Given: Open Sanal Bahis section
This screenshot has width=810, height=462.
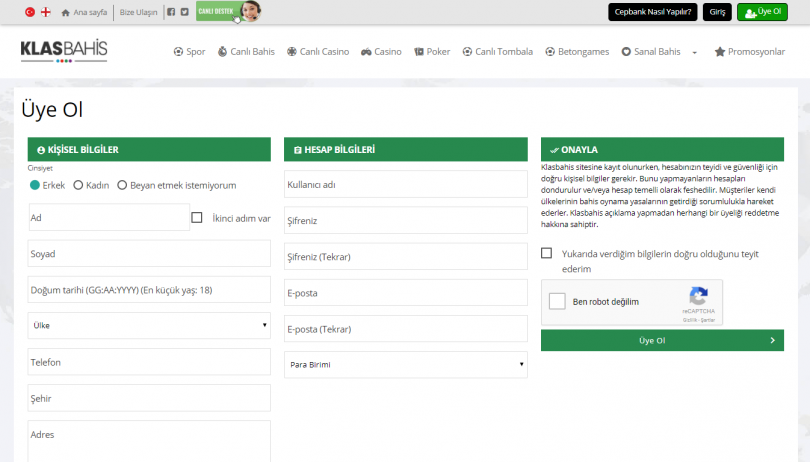Looking at the screenshot, I should (x=651, y=52).
